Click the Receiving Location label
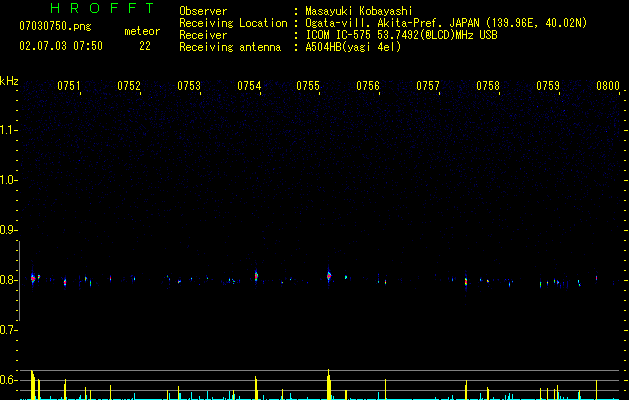The width and height of the screenshot is (629, 400). (233, 23)
